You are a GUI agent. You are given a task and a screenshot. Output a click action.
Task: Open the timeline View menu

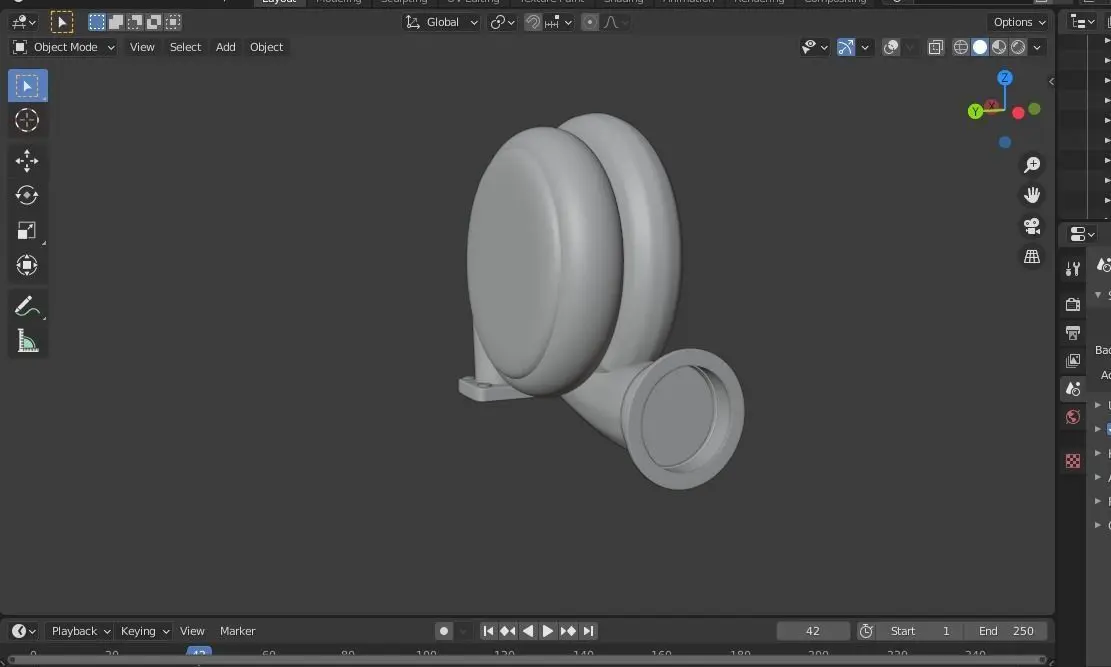[x=192, y=631]
